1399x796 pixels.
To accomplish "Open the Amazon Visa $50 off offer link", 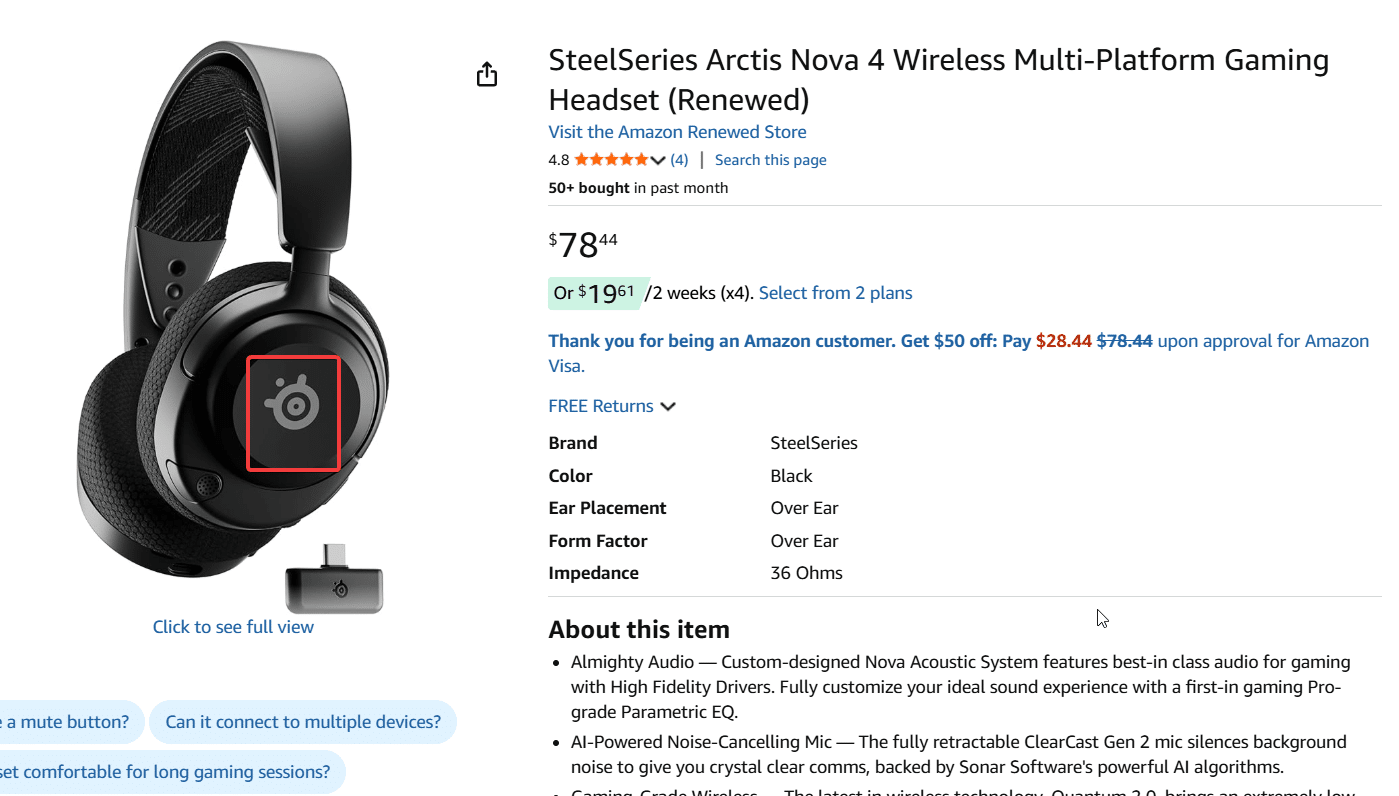I will 958,342.
